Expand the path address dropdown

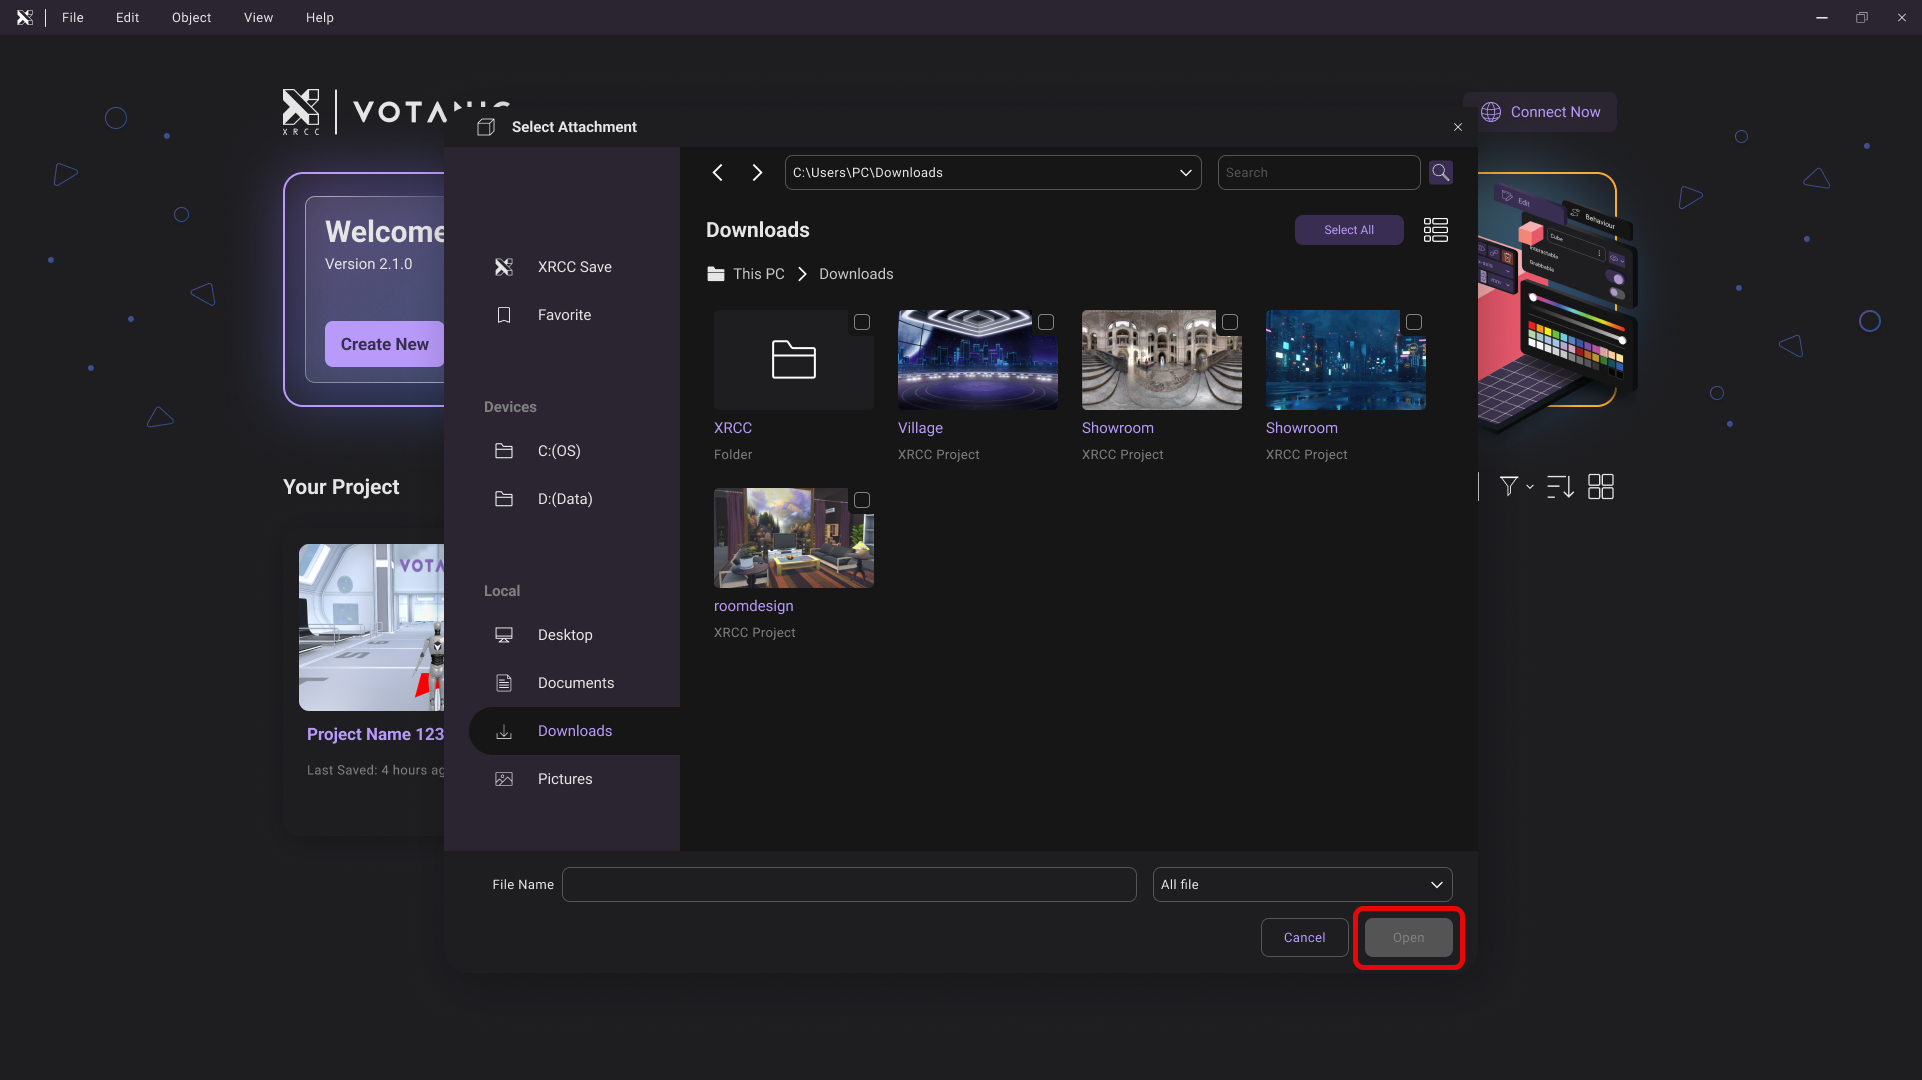[x=1185, y=172]
